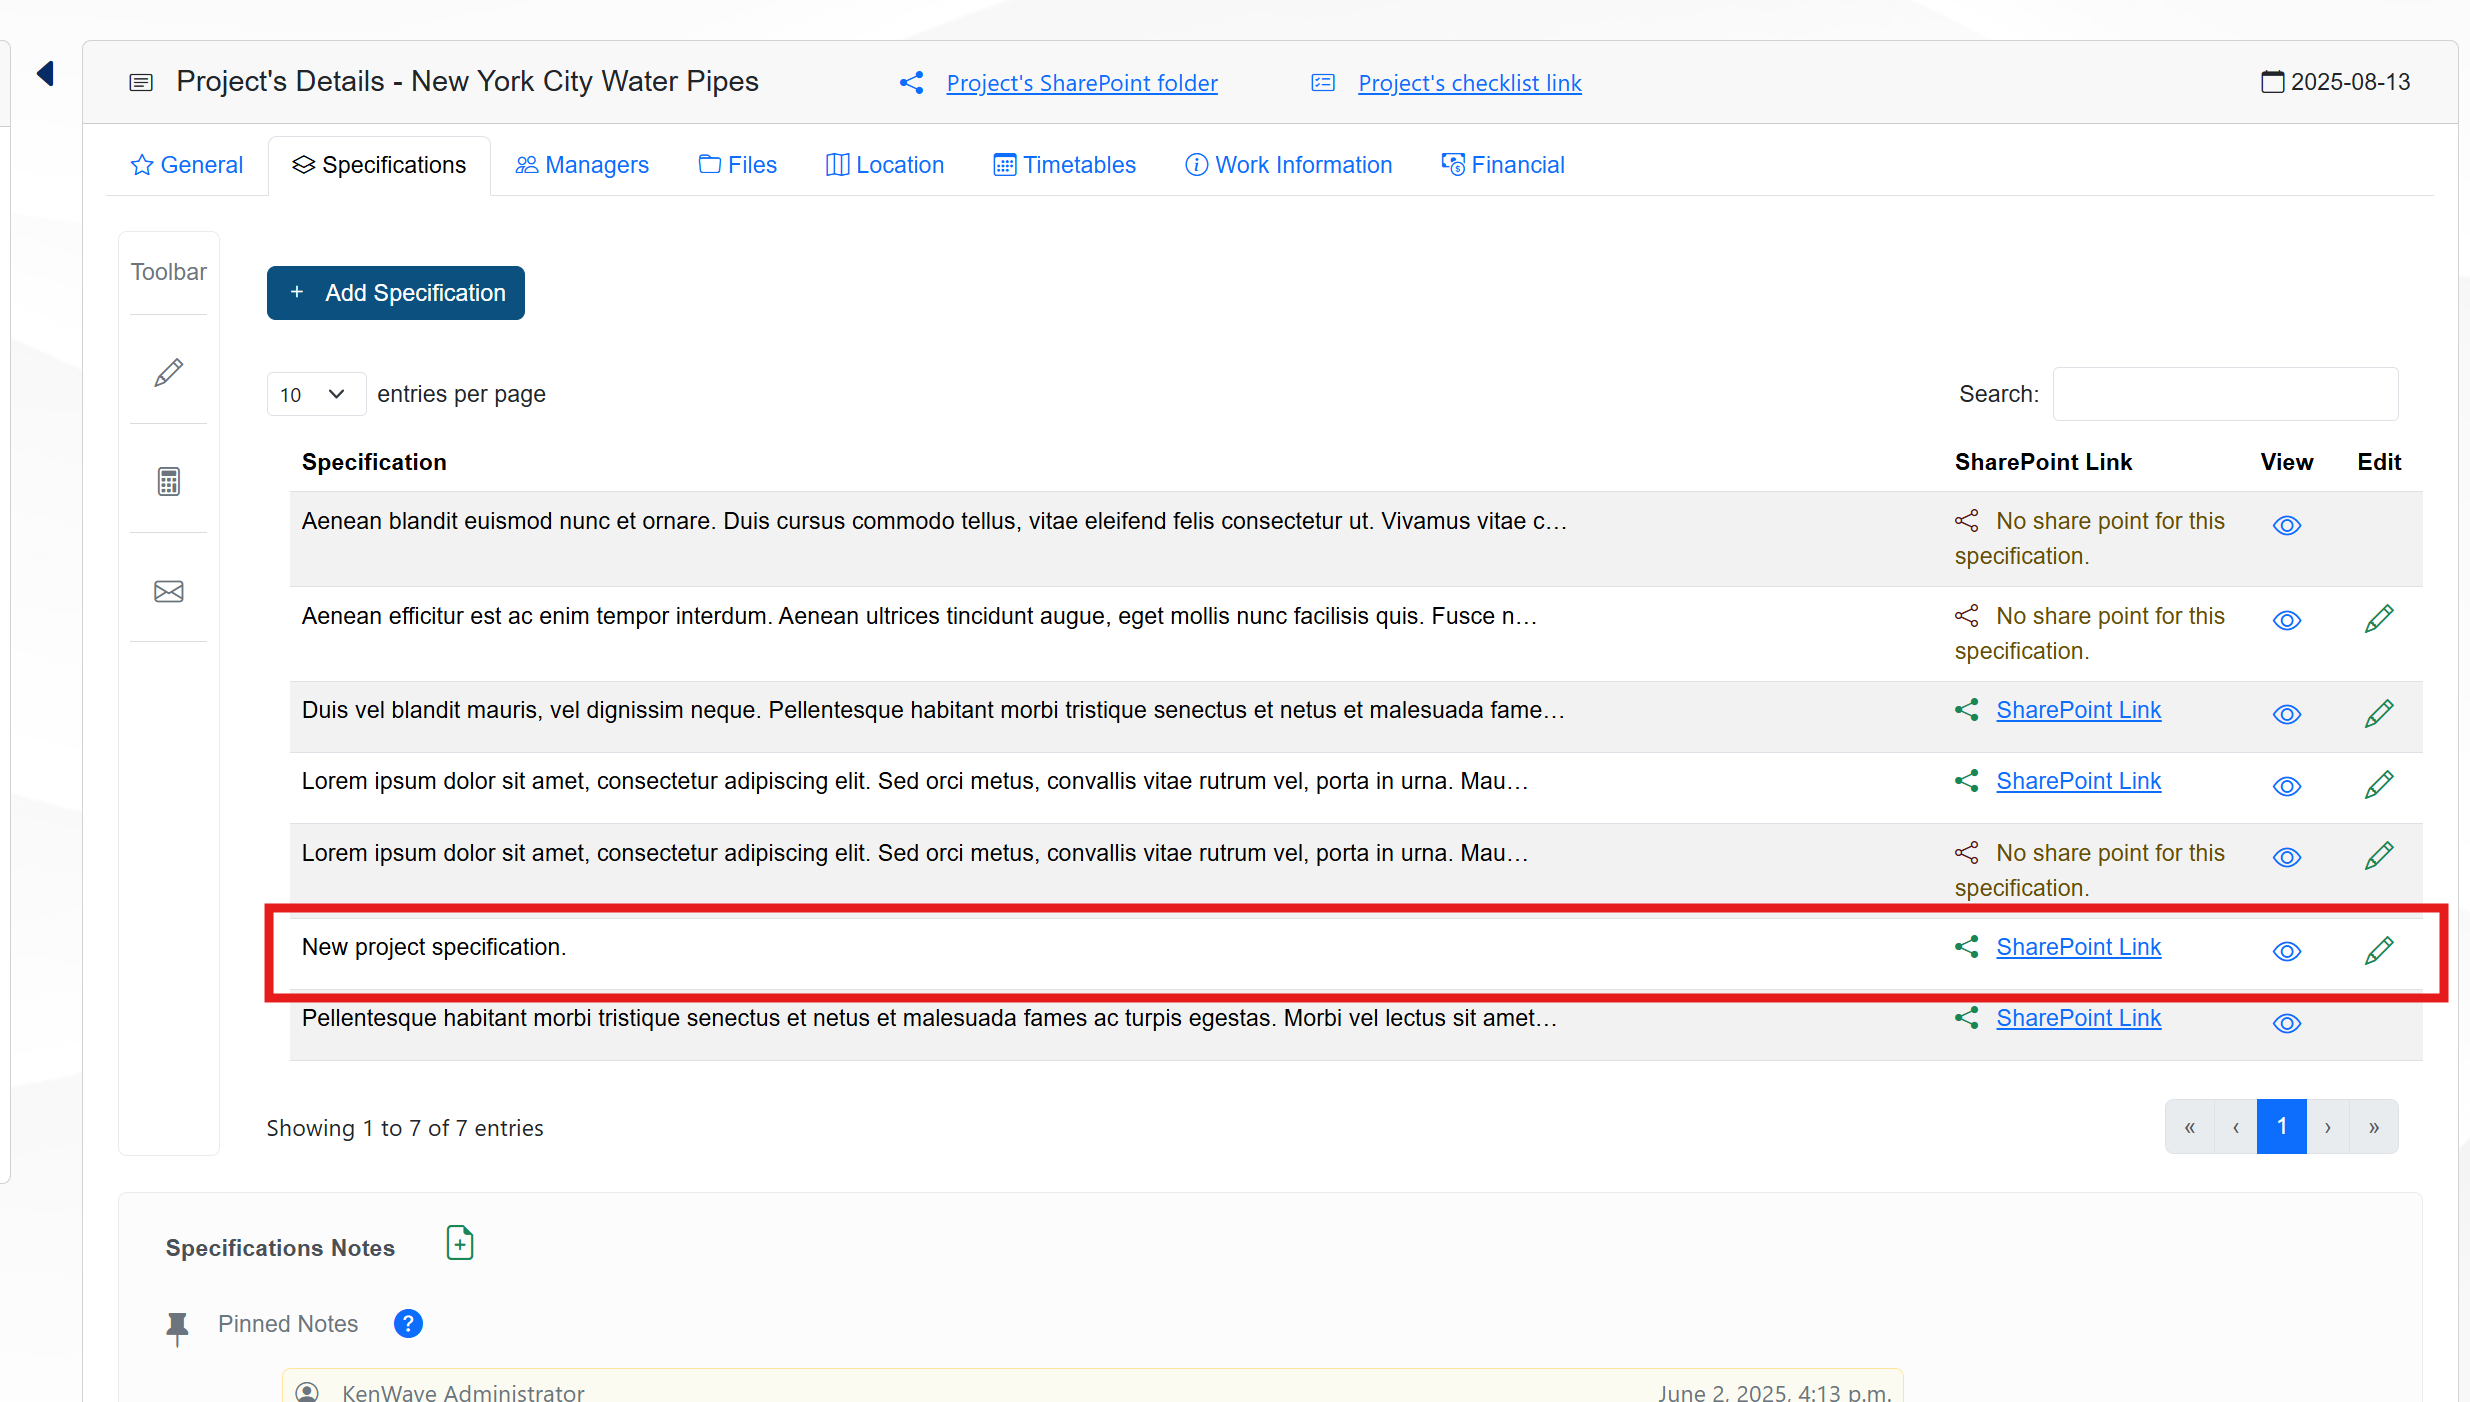Open the calculator tool in the Toolbar
This screenshot has height=1402, width=2470.
click(168, 482)
